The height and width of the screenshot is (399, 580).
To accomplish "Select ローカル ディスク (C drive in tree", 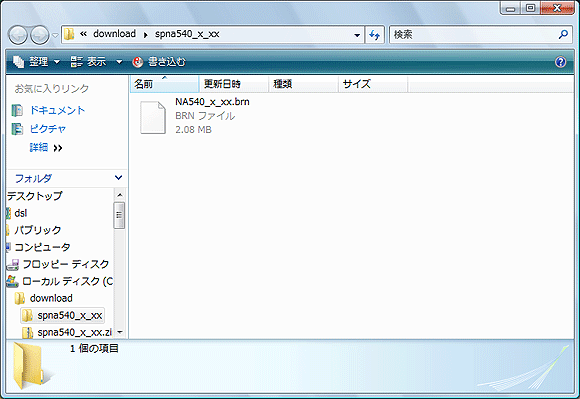I will [x=67, y=281].
